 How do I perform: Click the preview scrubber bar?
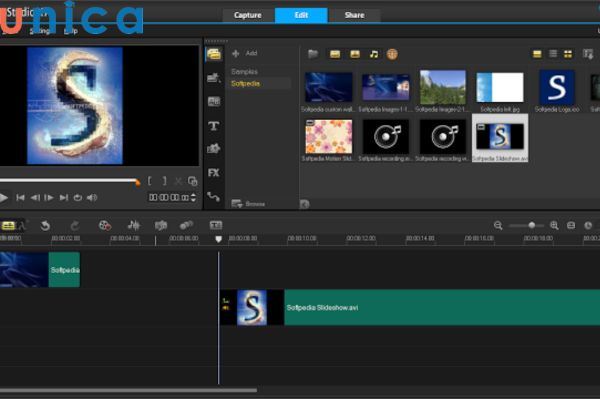(69, 180)
